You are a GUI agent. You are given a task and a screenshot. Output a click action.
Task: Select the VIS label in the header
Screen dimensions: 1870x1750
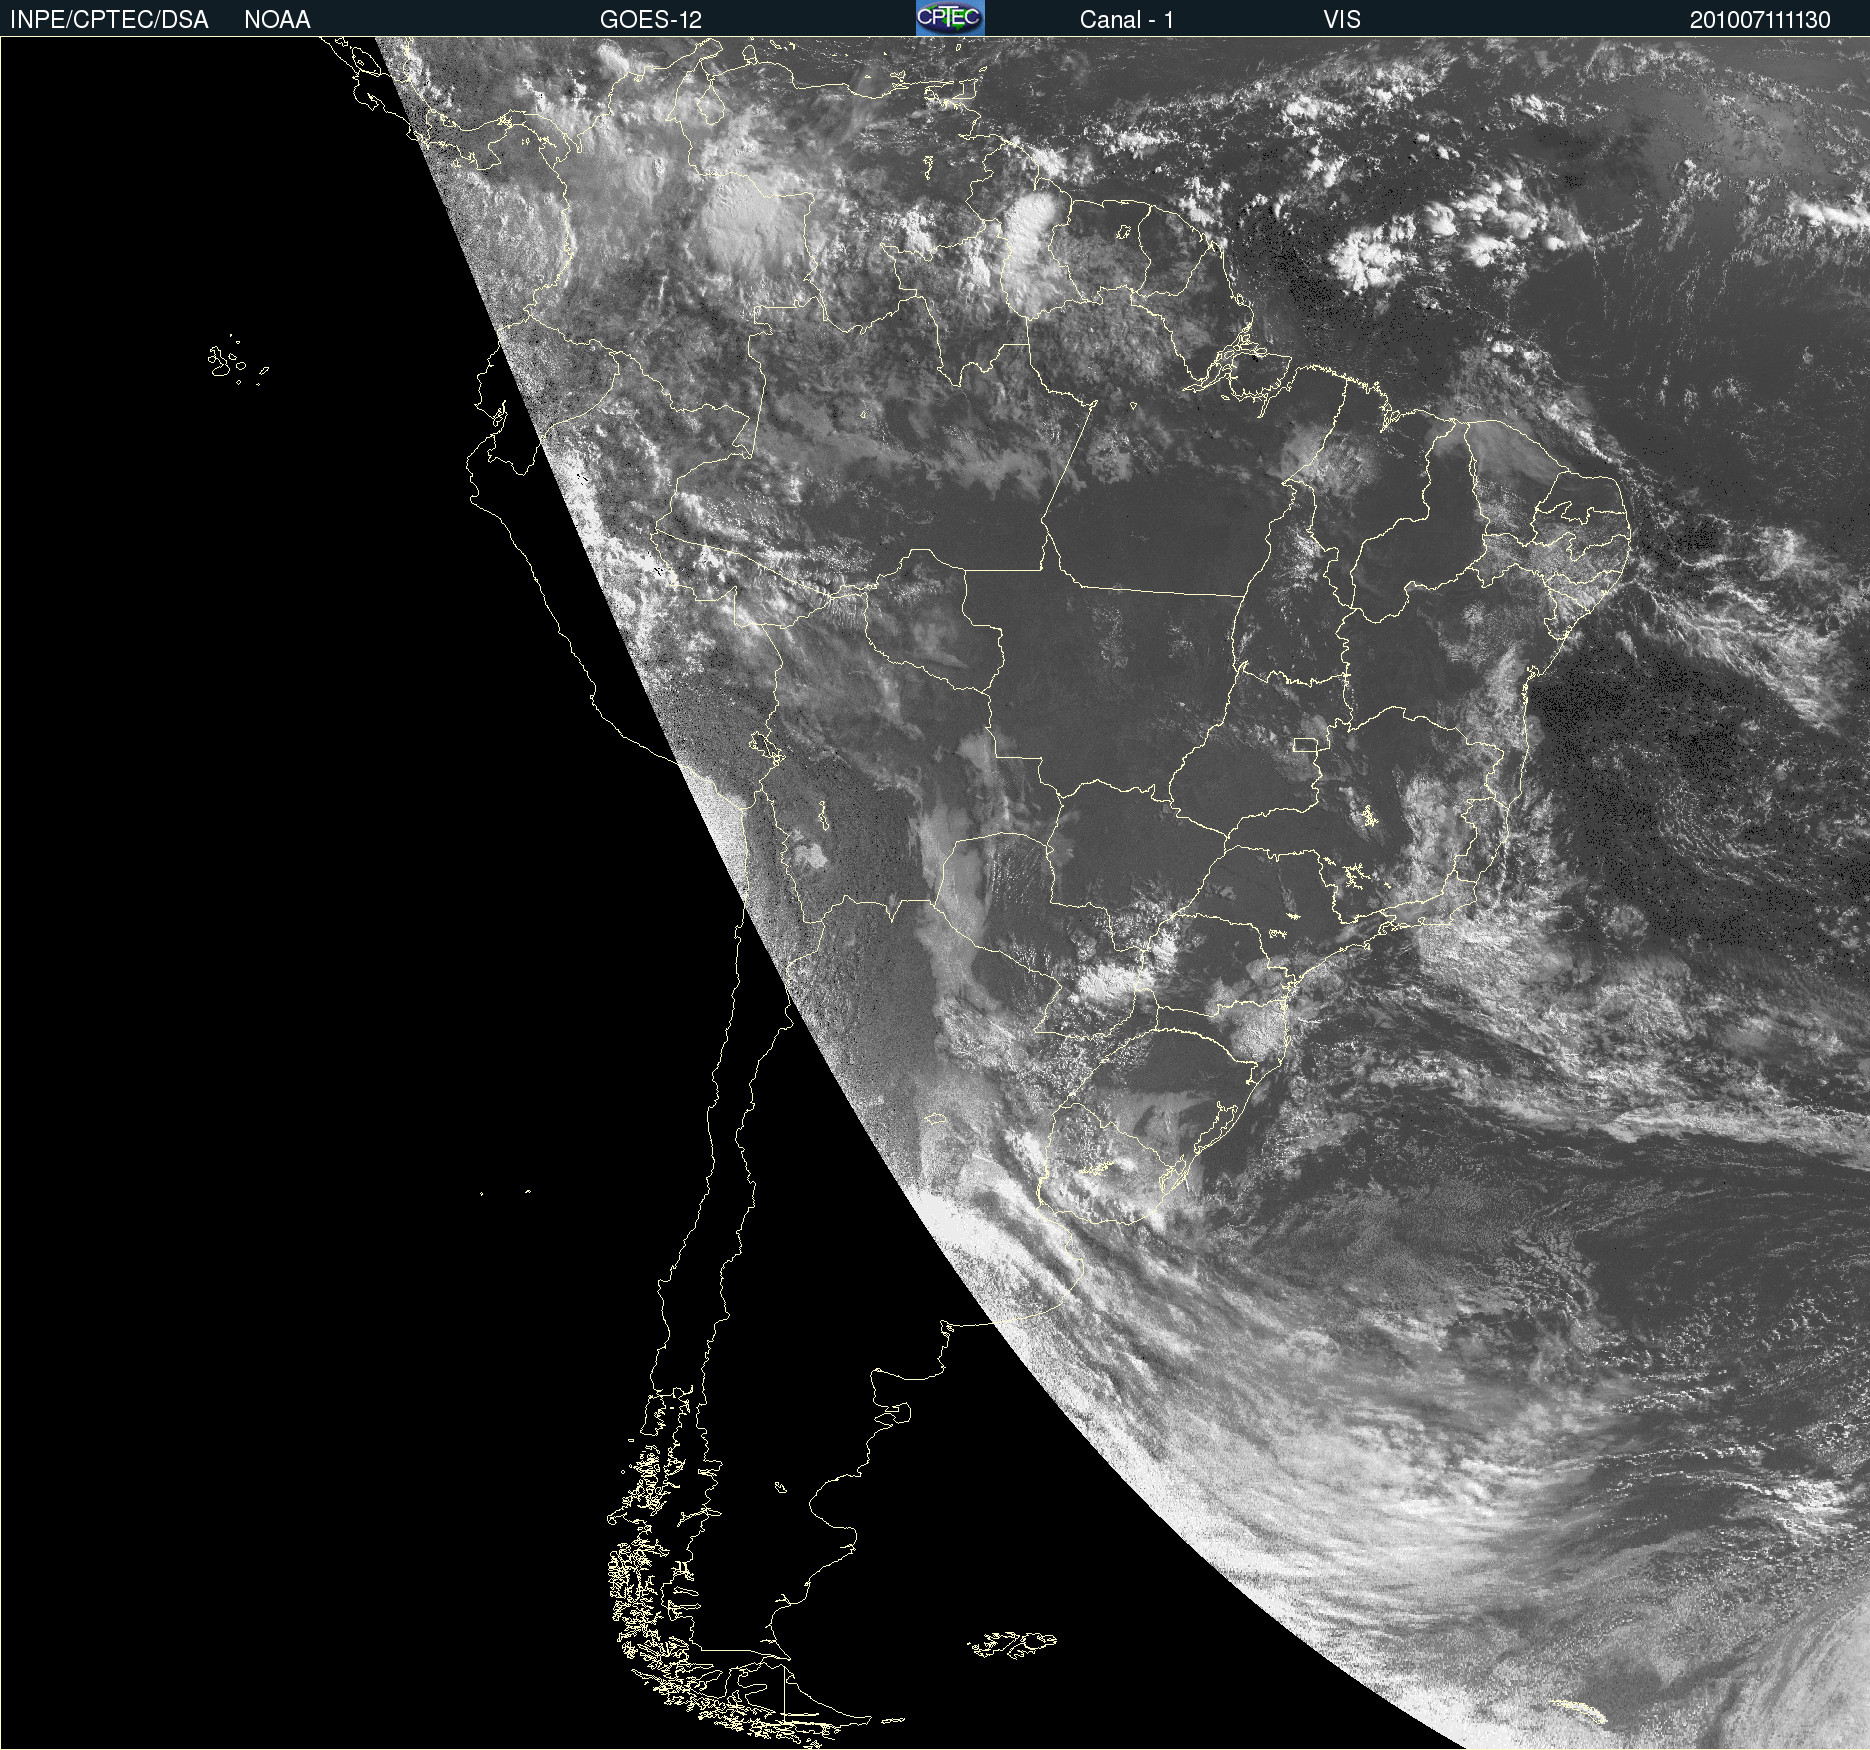click(x=1342, y=20)
